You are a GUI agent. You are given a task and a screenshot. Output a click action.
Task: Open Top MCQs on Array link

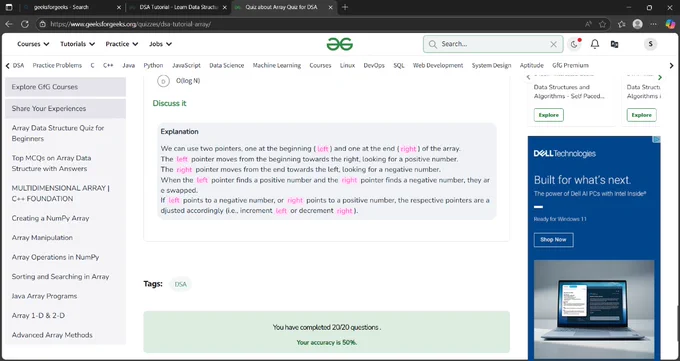pos(52,163)
